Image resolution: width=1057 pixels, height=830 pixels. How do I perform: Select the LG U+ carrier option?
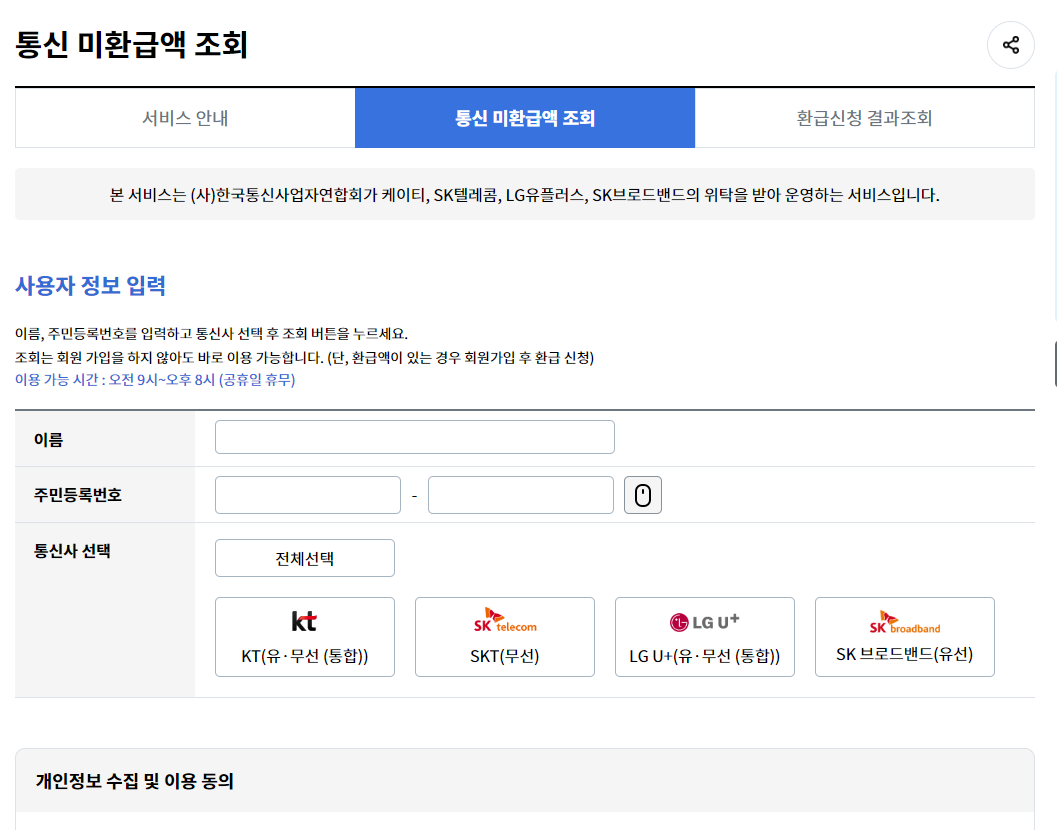point(704,636)
